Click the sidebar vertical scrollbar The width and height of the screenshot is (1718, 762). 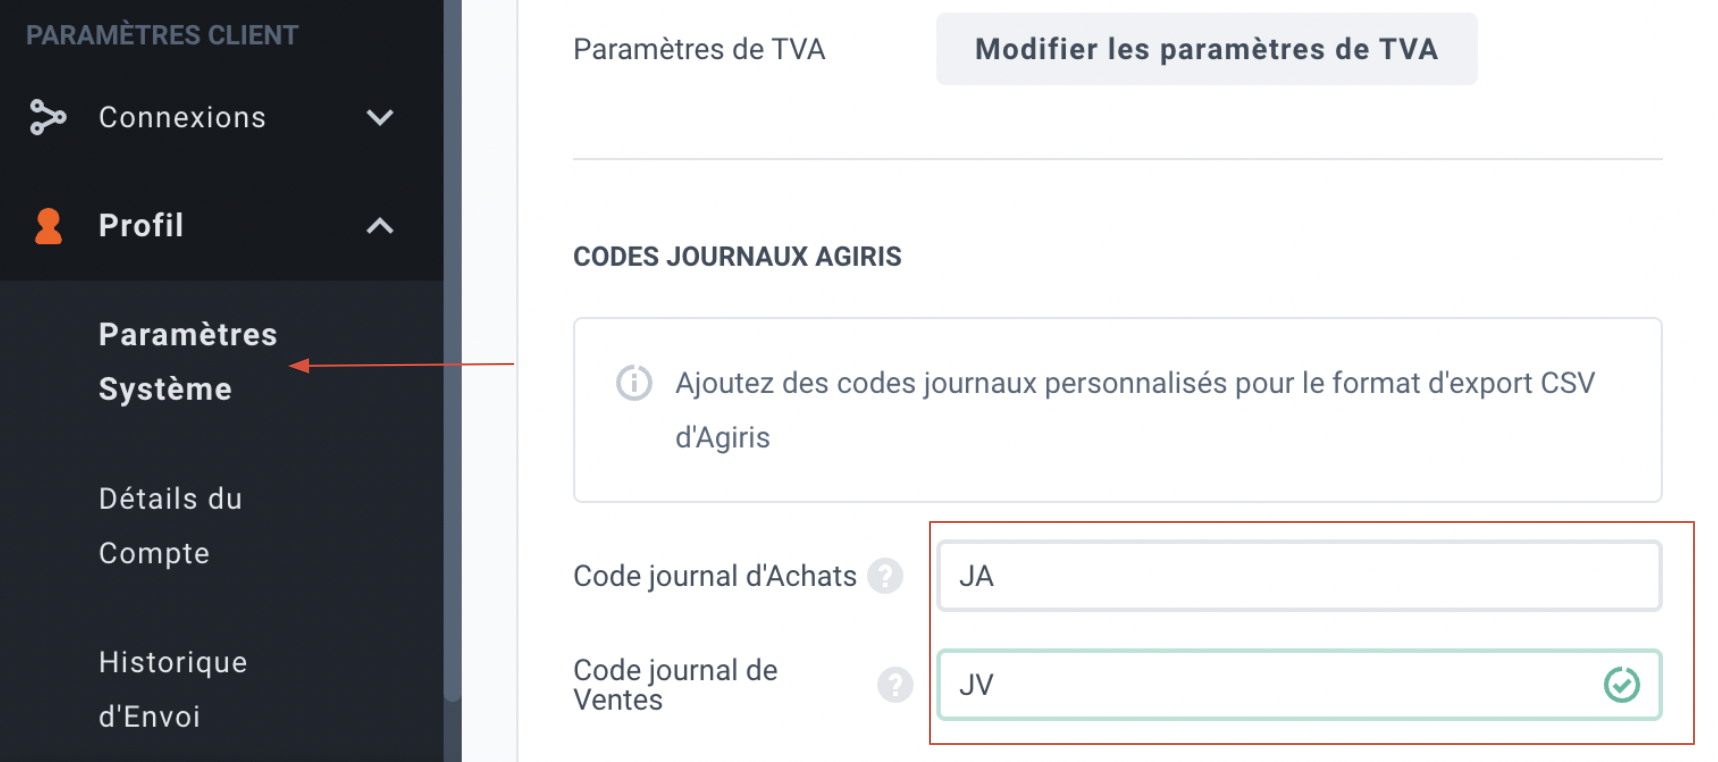(x=452, y=350)
